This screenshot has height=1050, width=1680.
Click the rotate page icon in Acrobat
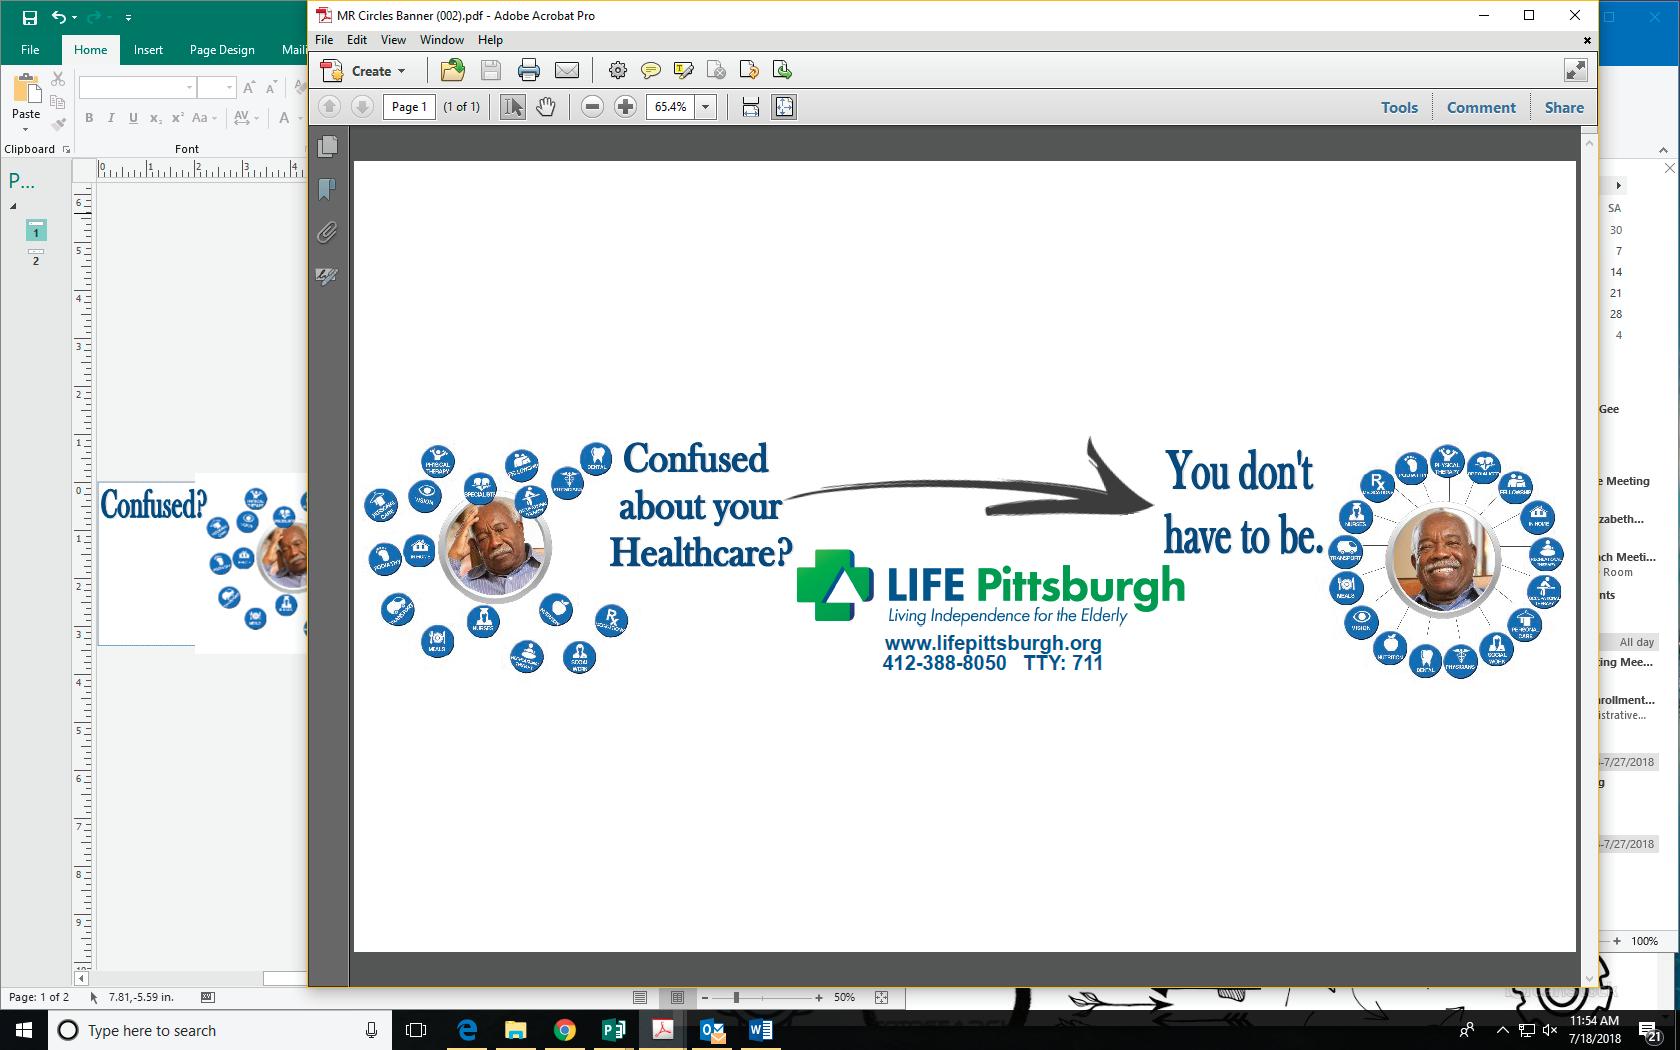pyautogui.click(x=749, y=70)
